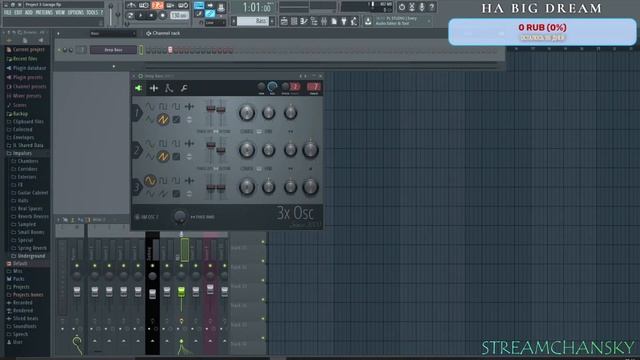Toggle the Deep Bass channel mute LED

[x=60, y=50]
